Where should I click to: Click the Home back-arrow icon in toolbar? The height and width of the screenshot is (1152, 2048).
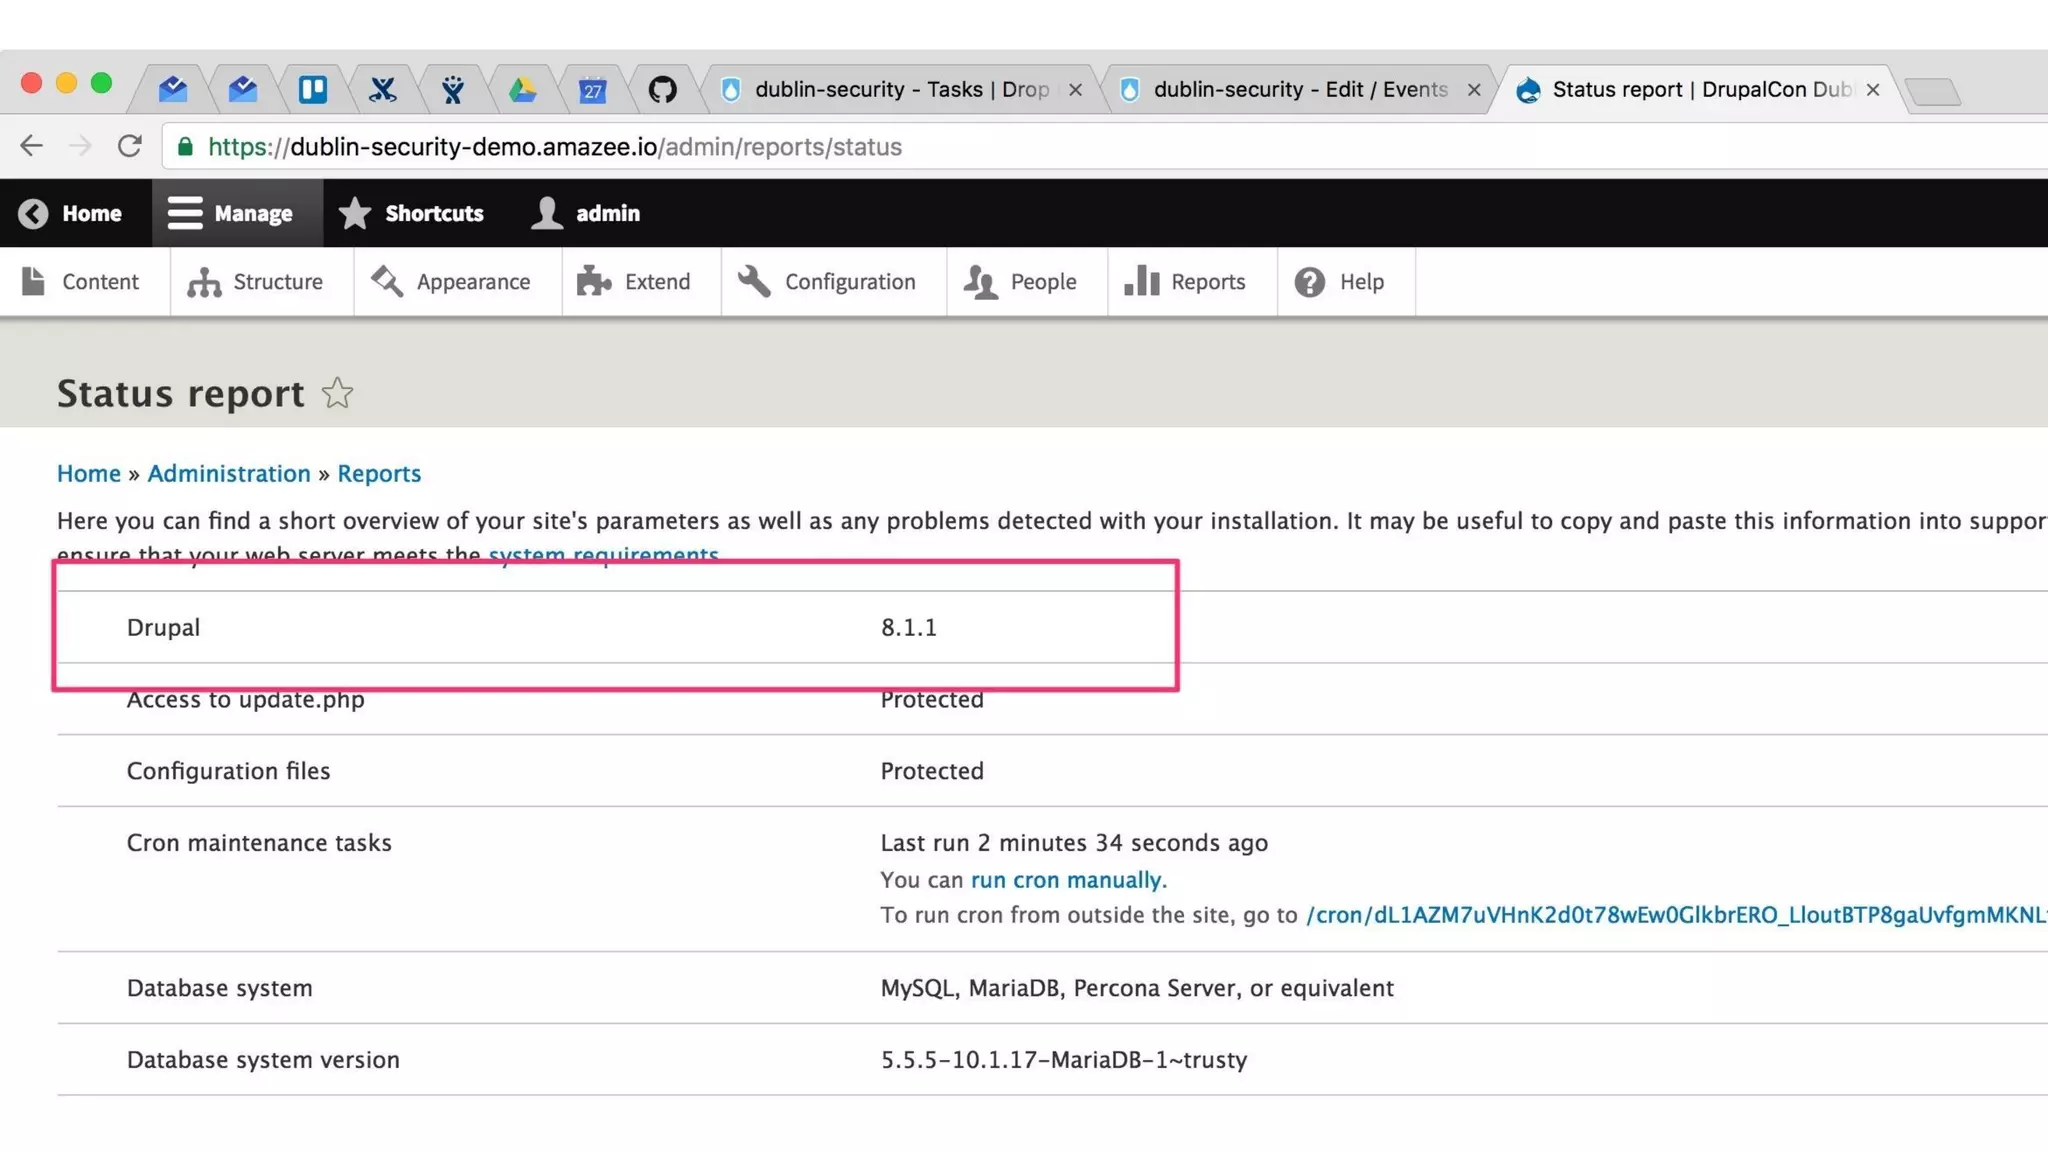coord(33,214)
